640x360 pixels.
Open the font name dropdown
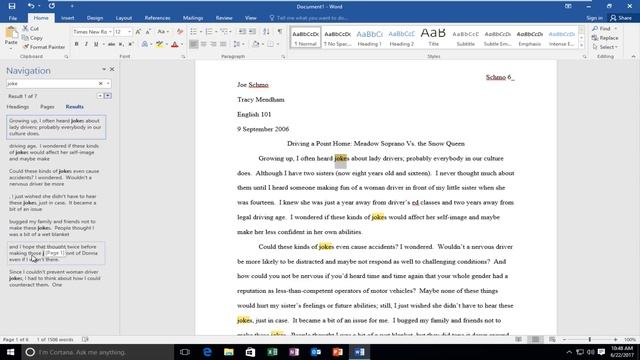[110, 31]
